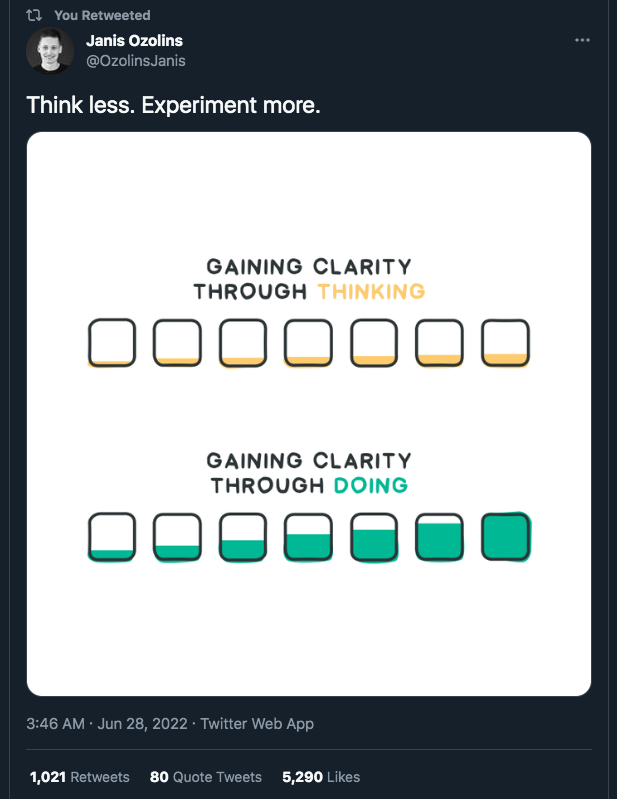Click the Twitter Web App source link
Viewport: 617px width, 799px height.
257,724
